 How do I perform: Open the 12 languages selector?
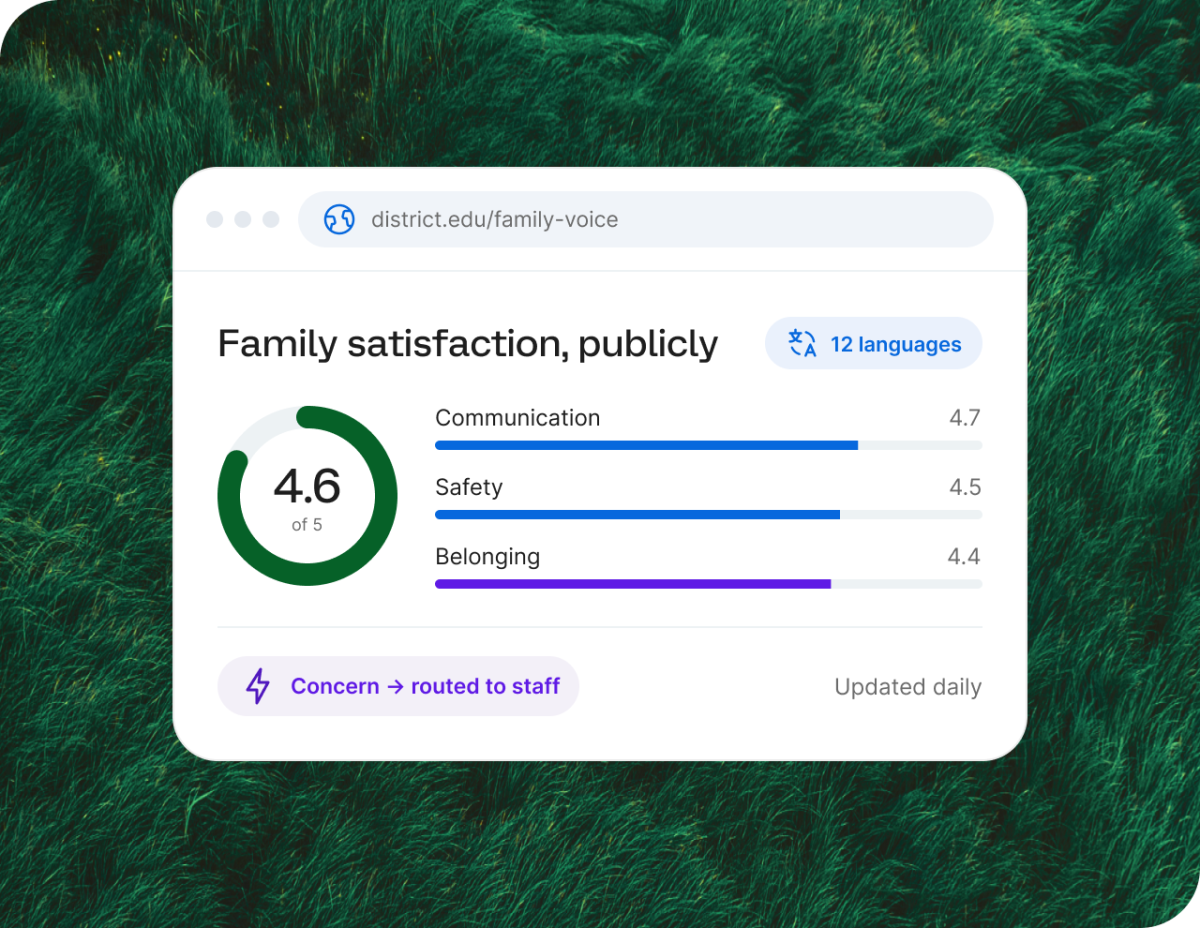[873, 344]
